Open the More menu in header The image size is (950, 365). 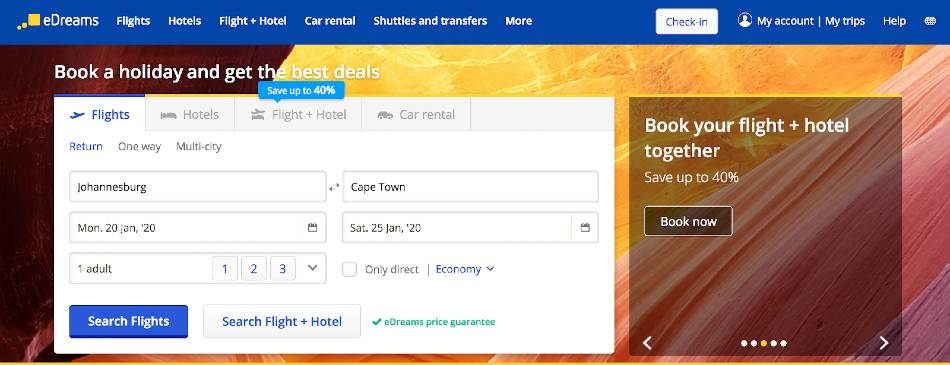[x=519, y=21]
